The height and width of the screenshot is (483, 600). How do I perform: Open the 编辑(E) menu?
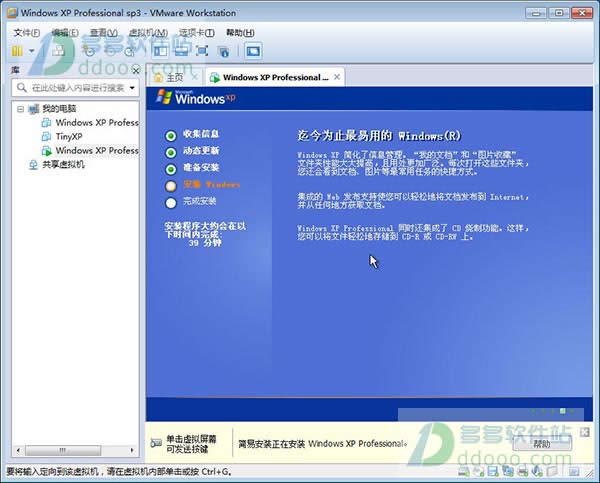click(x=65, y=33)
